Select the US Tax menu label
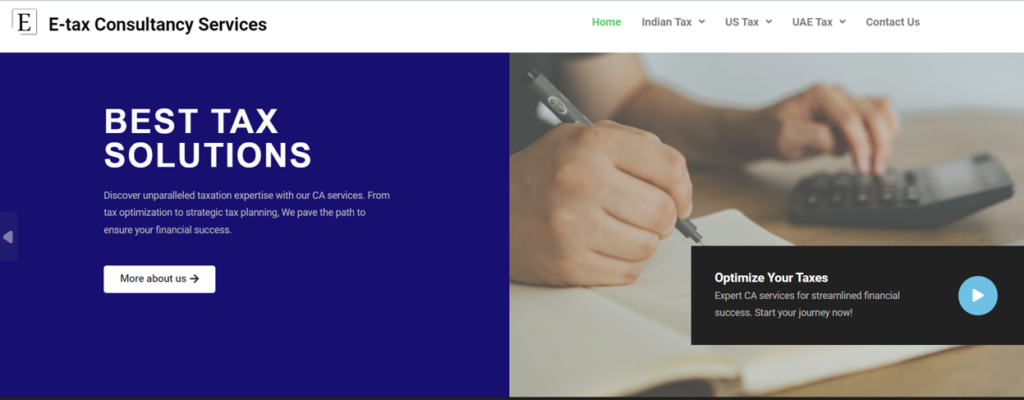Viewport: 1024px width, 400px height. [x=741, y=22]
